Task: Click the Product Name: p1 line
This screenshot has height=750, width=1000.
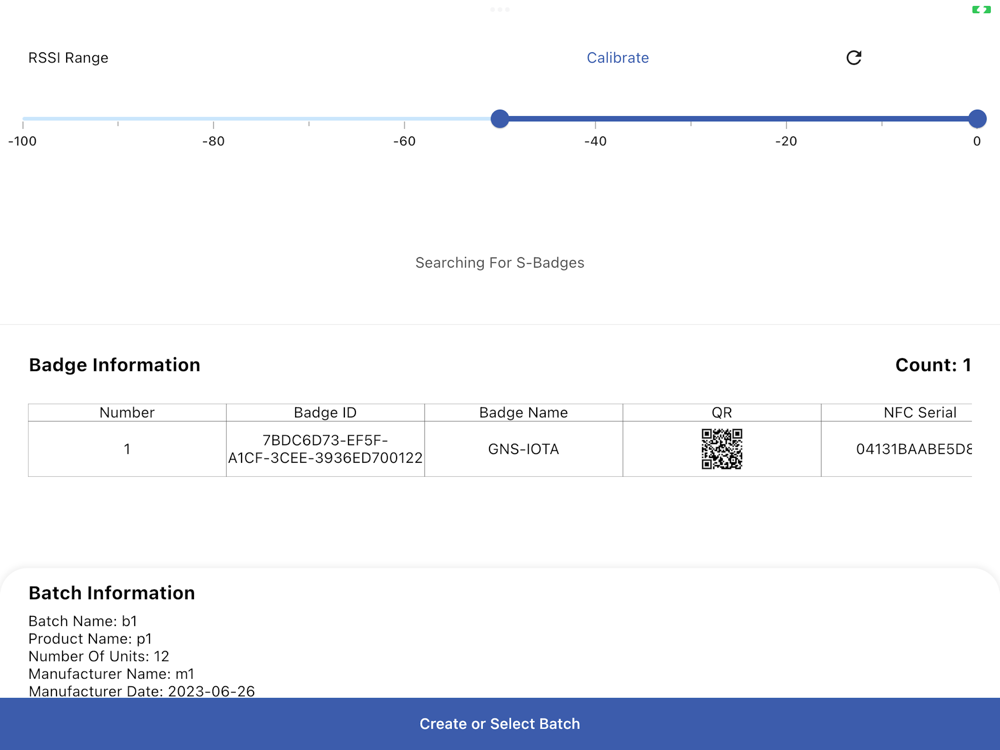Action: click(x=90, y=639)
